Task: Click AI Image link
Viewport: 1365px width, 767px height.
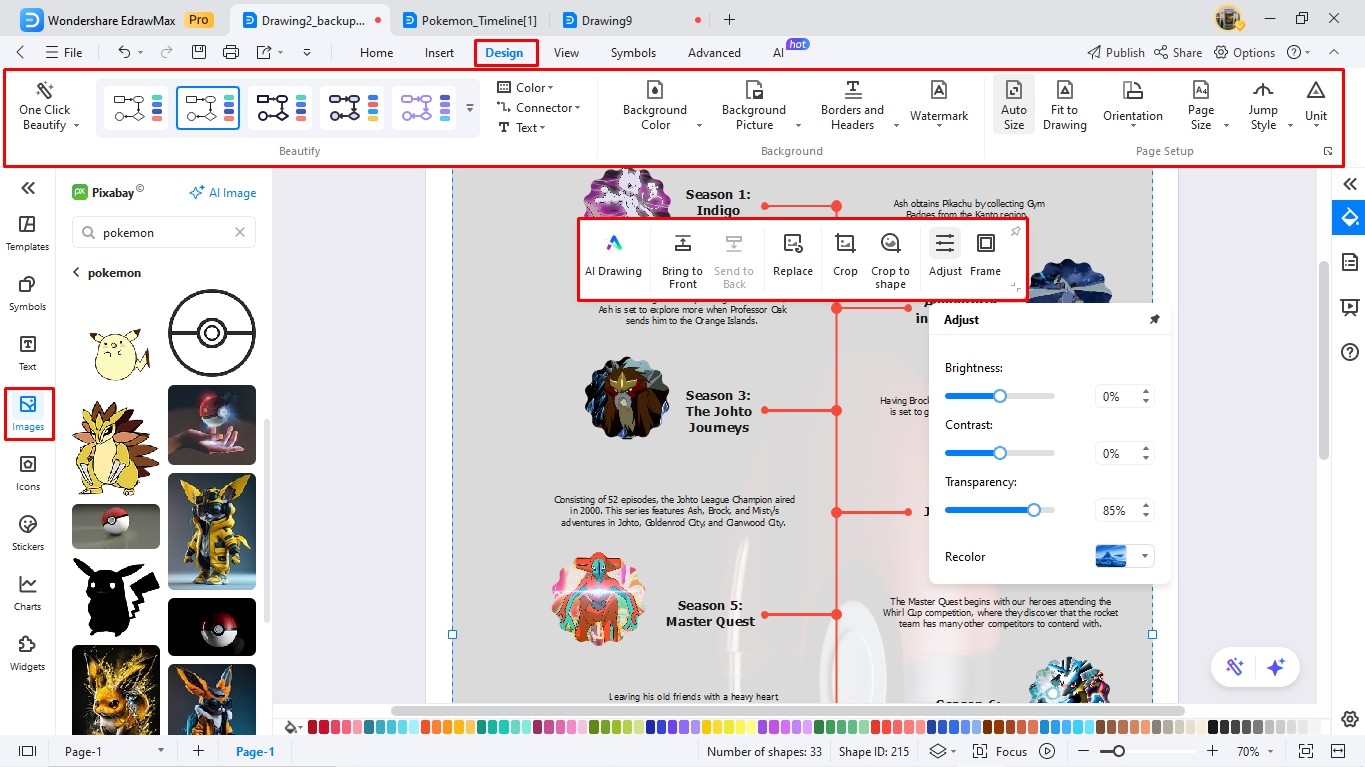Action: click(x=223, y=193)
